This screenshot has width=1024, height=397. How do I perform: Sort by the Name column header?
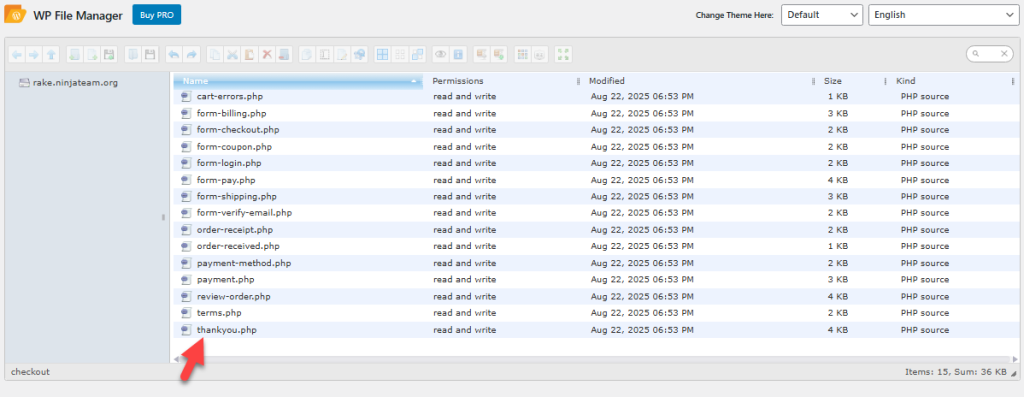297,81
